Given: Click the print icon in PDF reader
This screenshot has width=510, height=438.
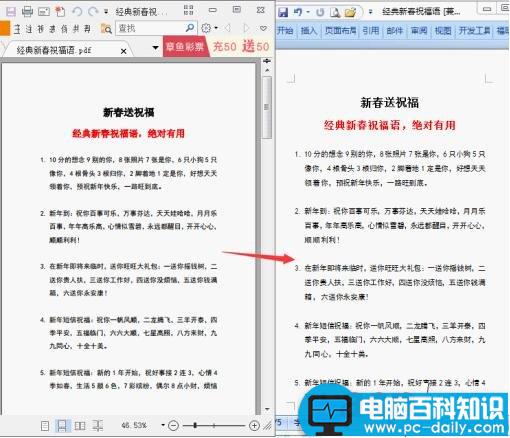Looking at the screenshot, I should coord(27,12).
